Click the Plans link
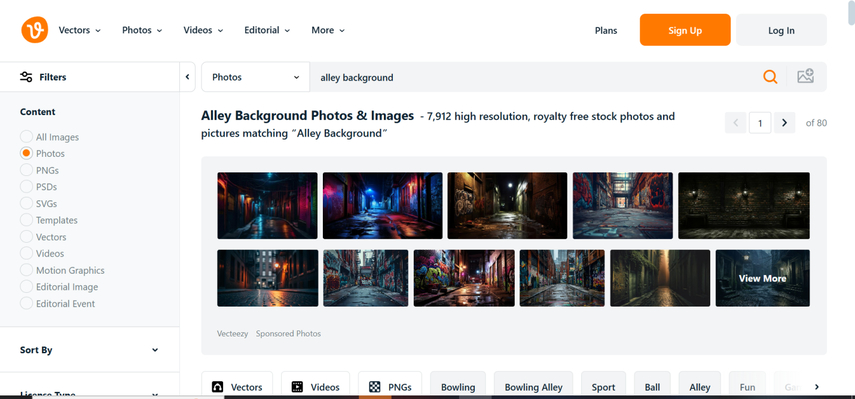 pyautogui.click(x=606, y=31)
